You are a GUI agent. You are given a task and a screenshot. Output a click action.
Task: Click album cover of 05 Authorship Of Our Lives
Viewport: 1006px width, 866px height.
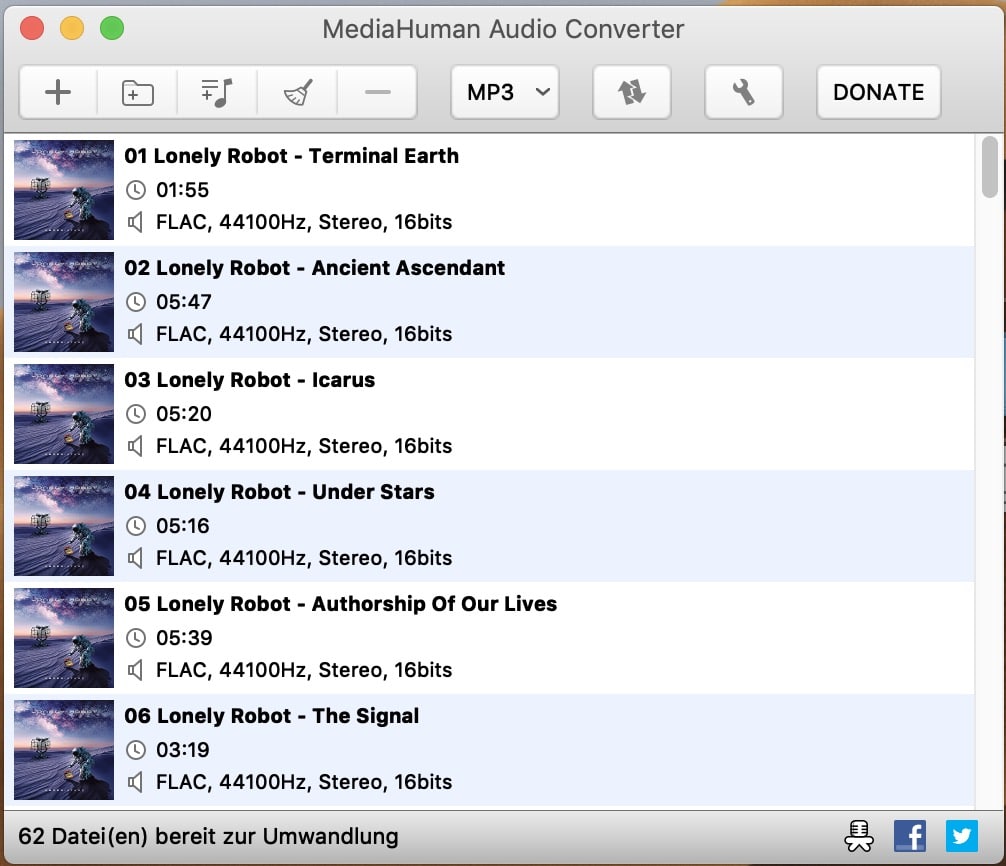coord(64,638)
